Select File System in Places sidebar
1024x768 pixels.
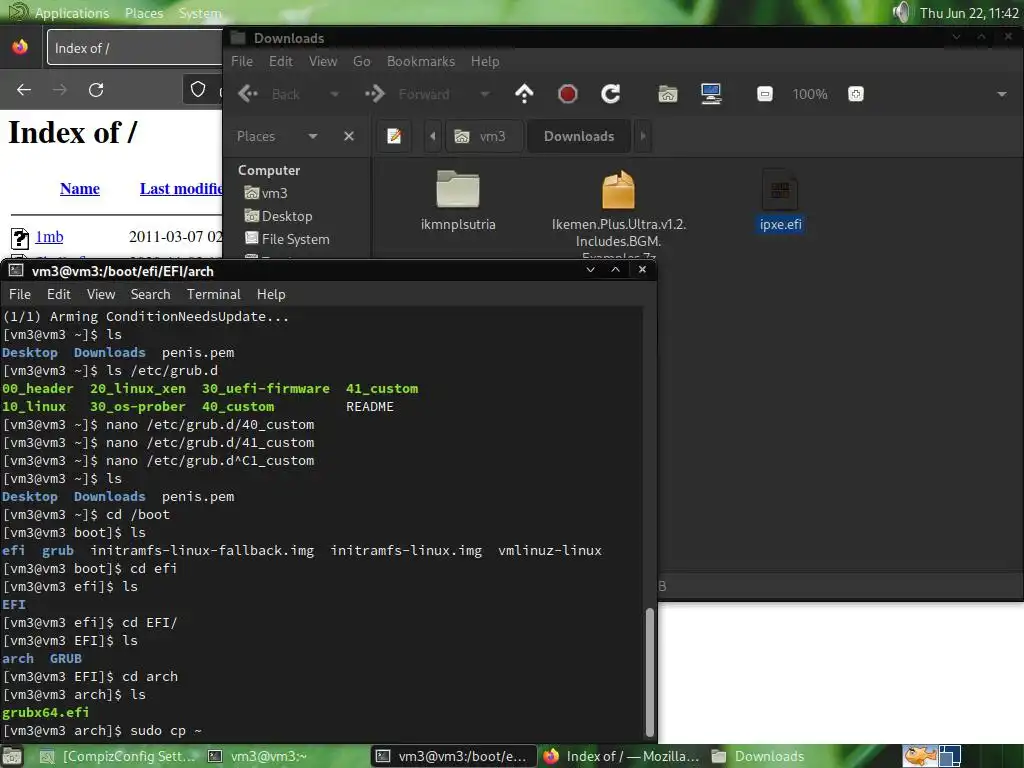(x=287, y=239)
